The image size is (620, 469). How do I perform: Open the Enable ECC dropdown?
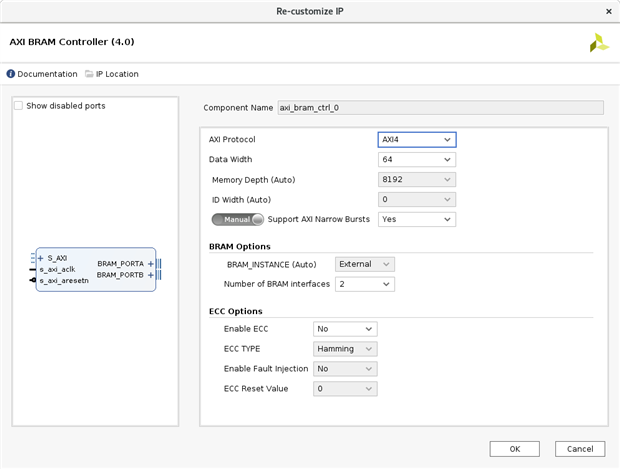tap(345, 329)
